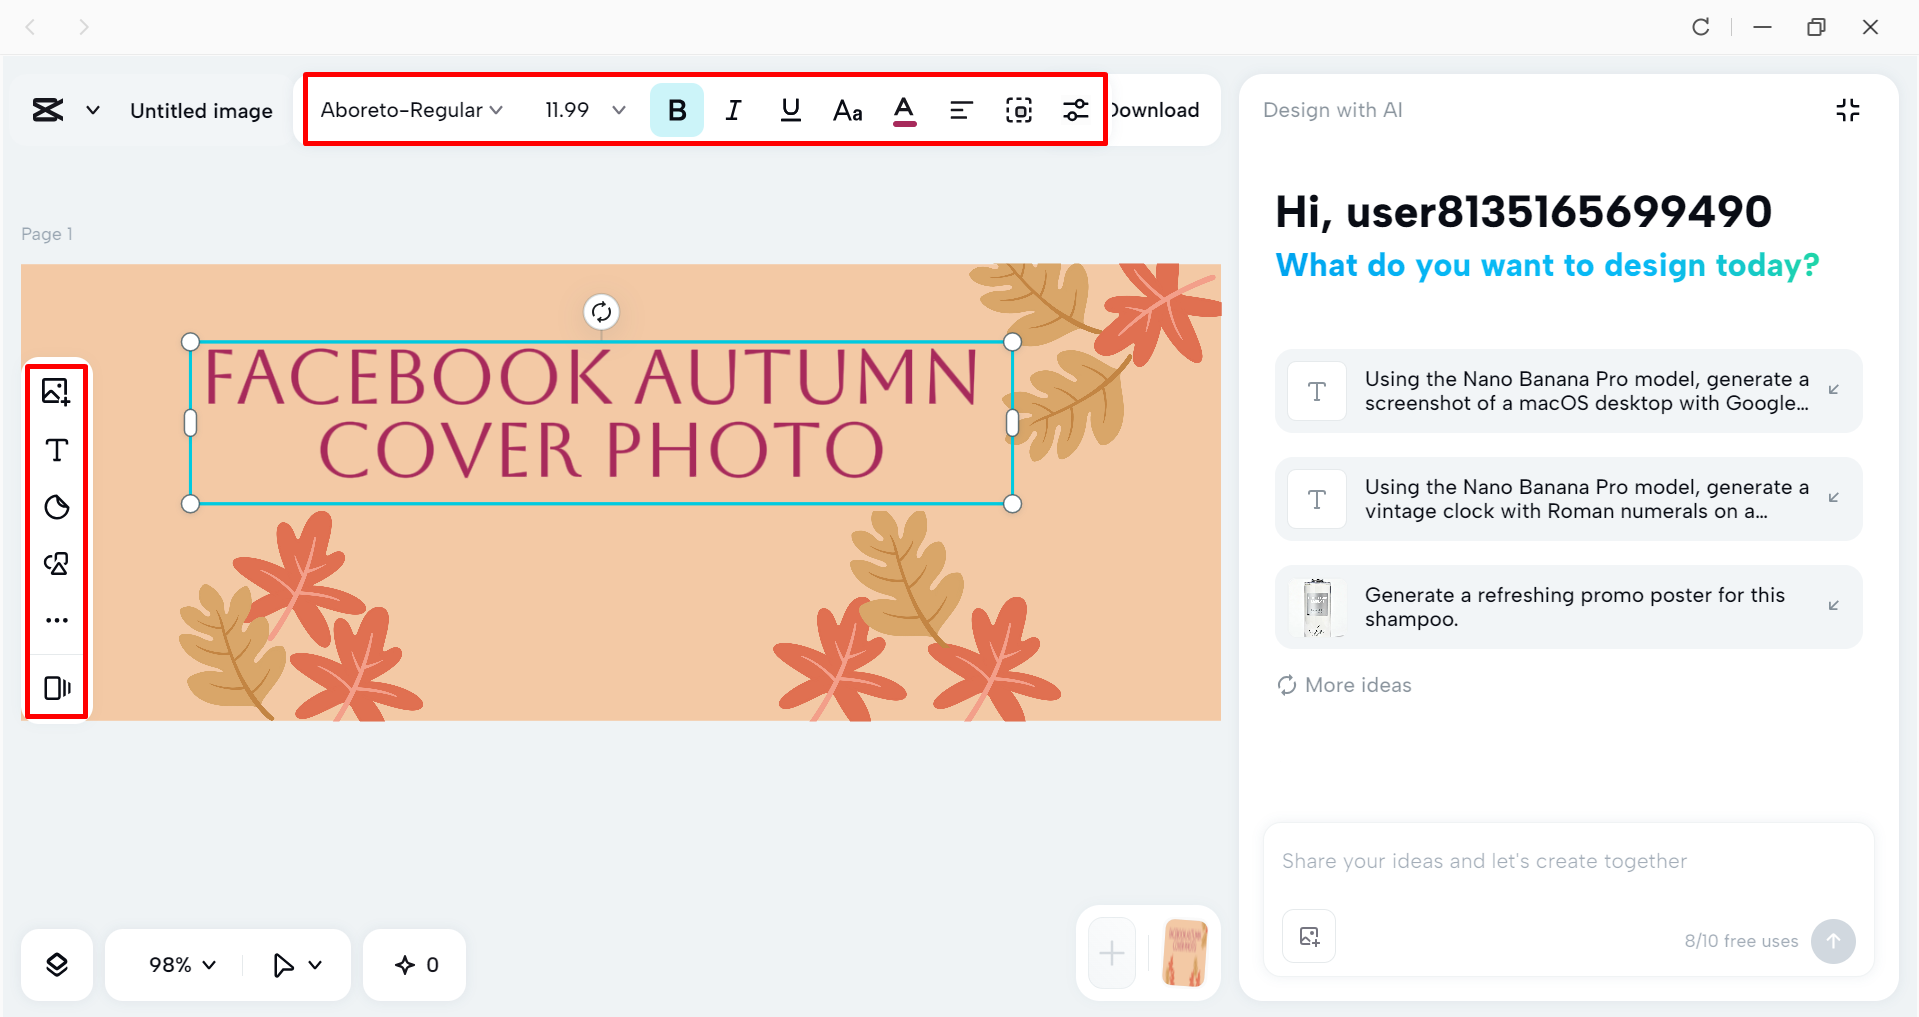1919x1017 pixels.
Task: Open the Mockup tool at sidebar bottom
Action: 57,687
